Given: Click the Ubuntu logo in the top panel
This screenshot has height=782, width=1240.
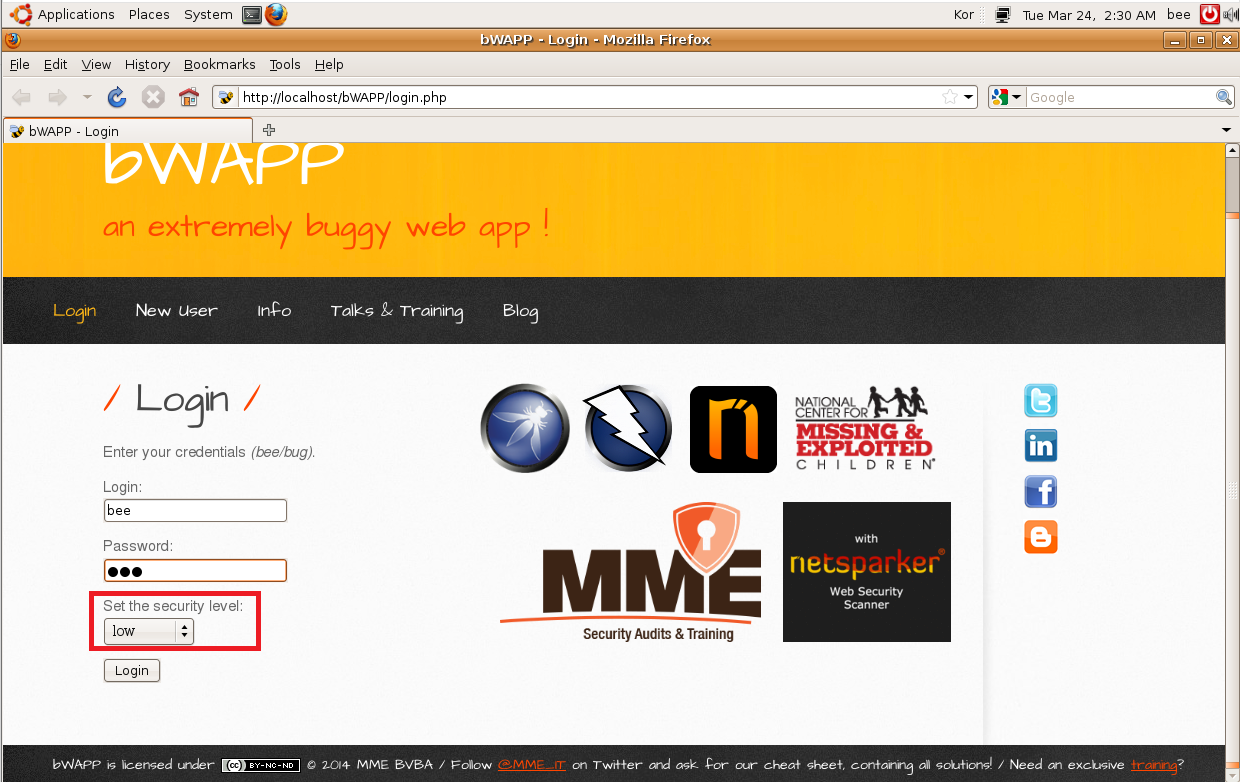Looking at the screenshot, I should coord(21,14).
